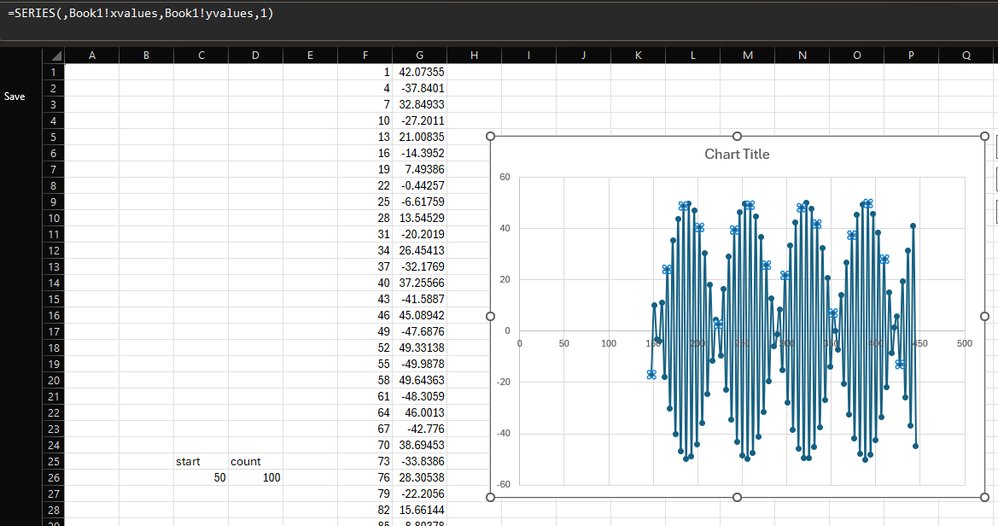Select cell with value -0.44257
Viewport: 998px width, 526px height.
click(419, 185)
